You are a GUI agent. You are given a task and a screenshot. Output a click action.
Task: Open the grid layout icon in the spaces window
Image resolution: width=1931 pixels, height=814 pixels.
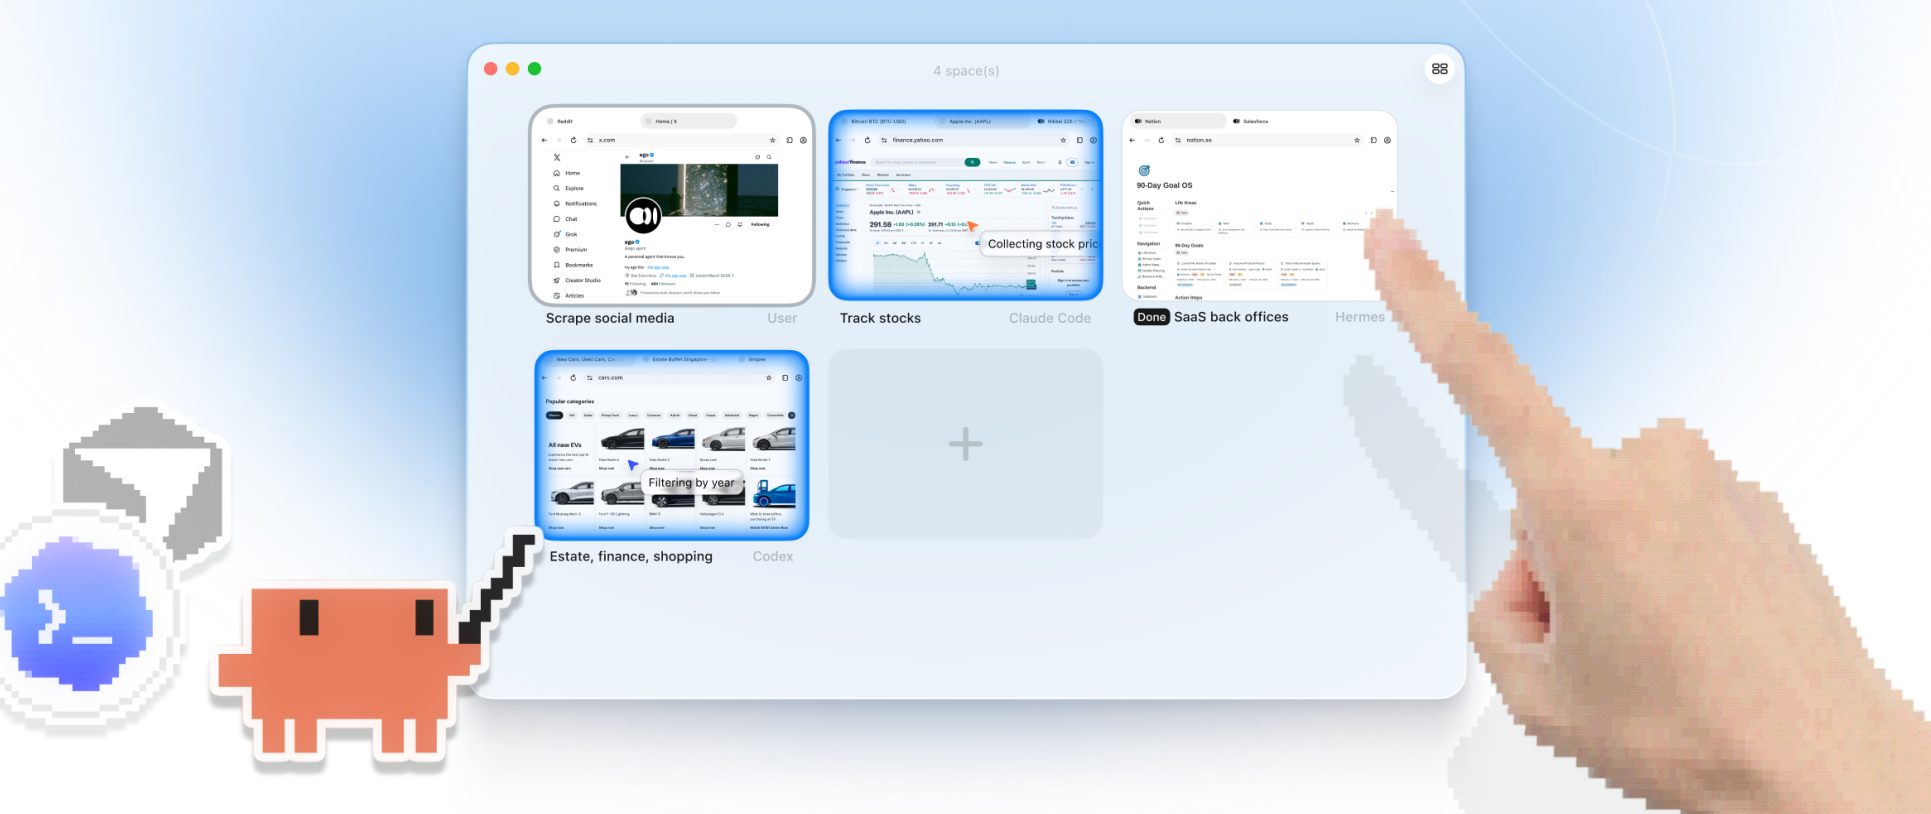coord(1439,69)
